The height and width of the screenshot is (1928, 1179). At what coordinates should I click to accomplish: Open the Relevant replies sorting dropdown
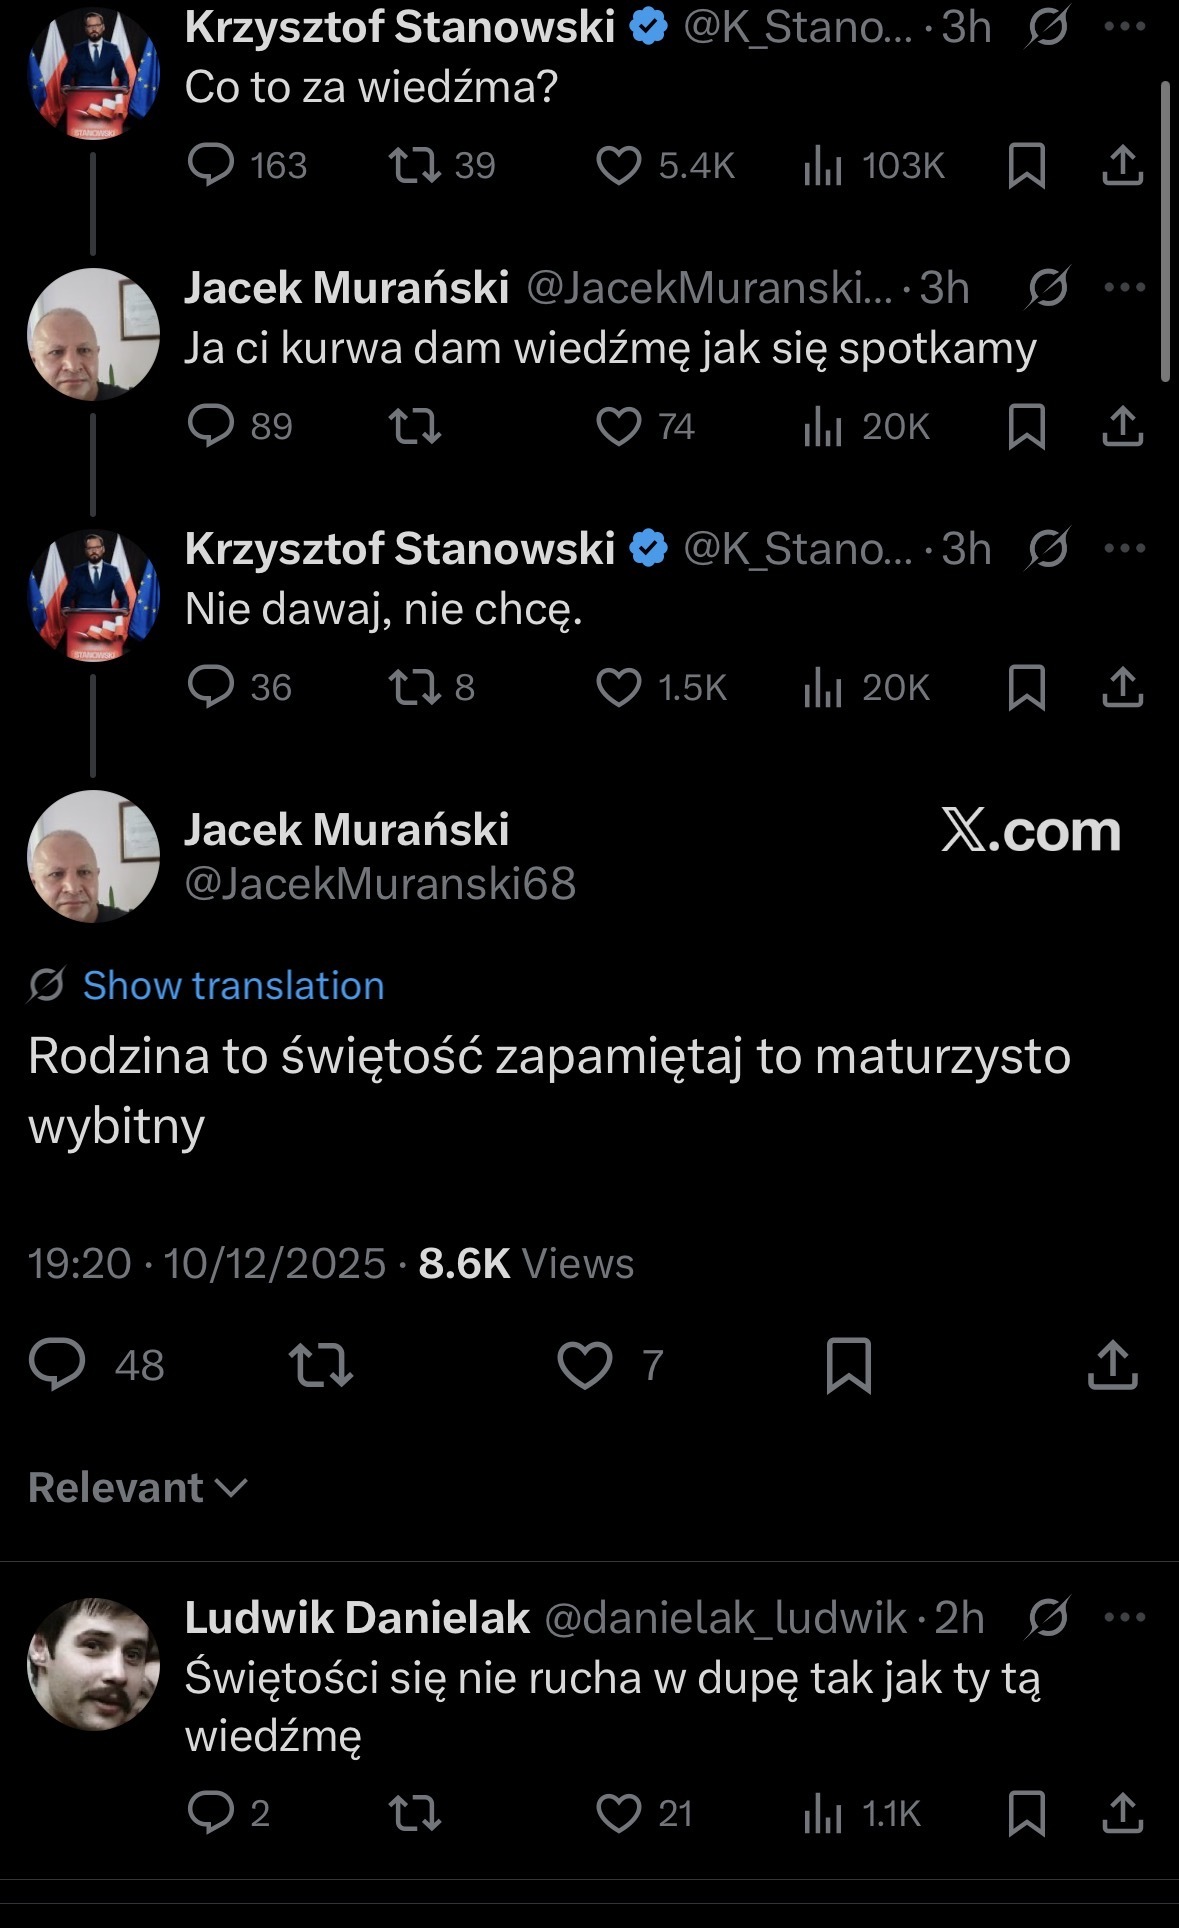point(138,1488)
